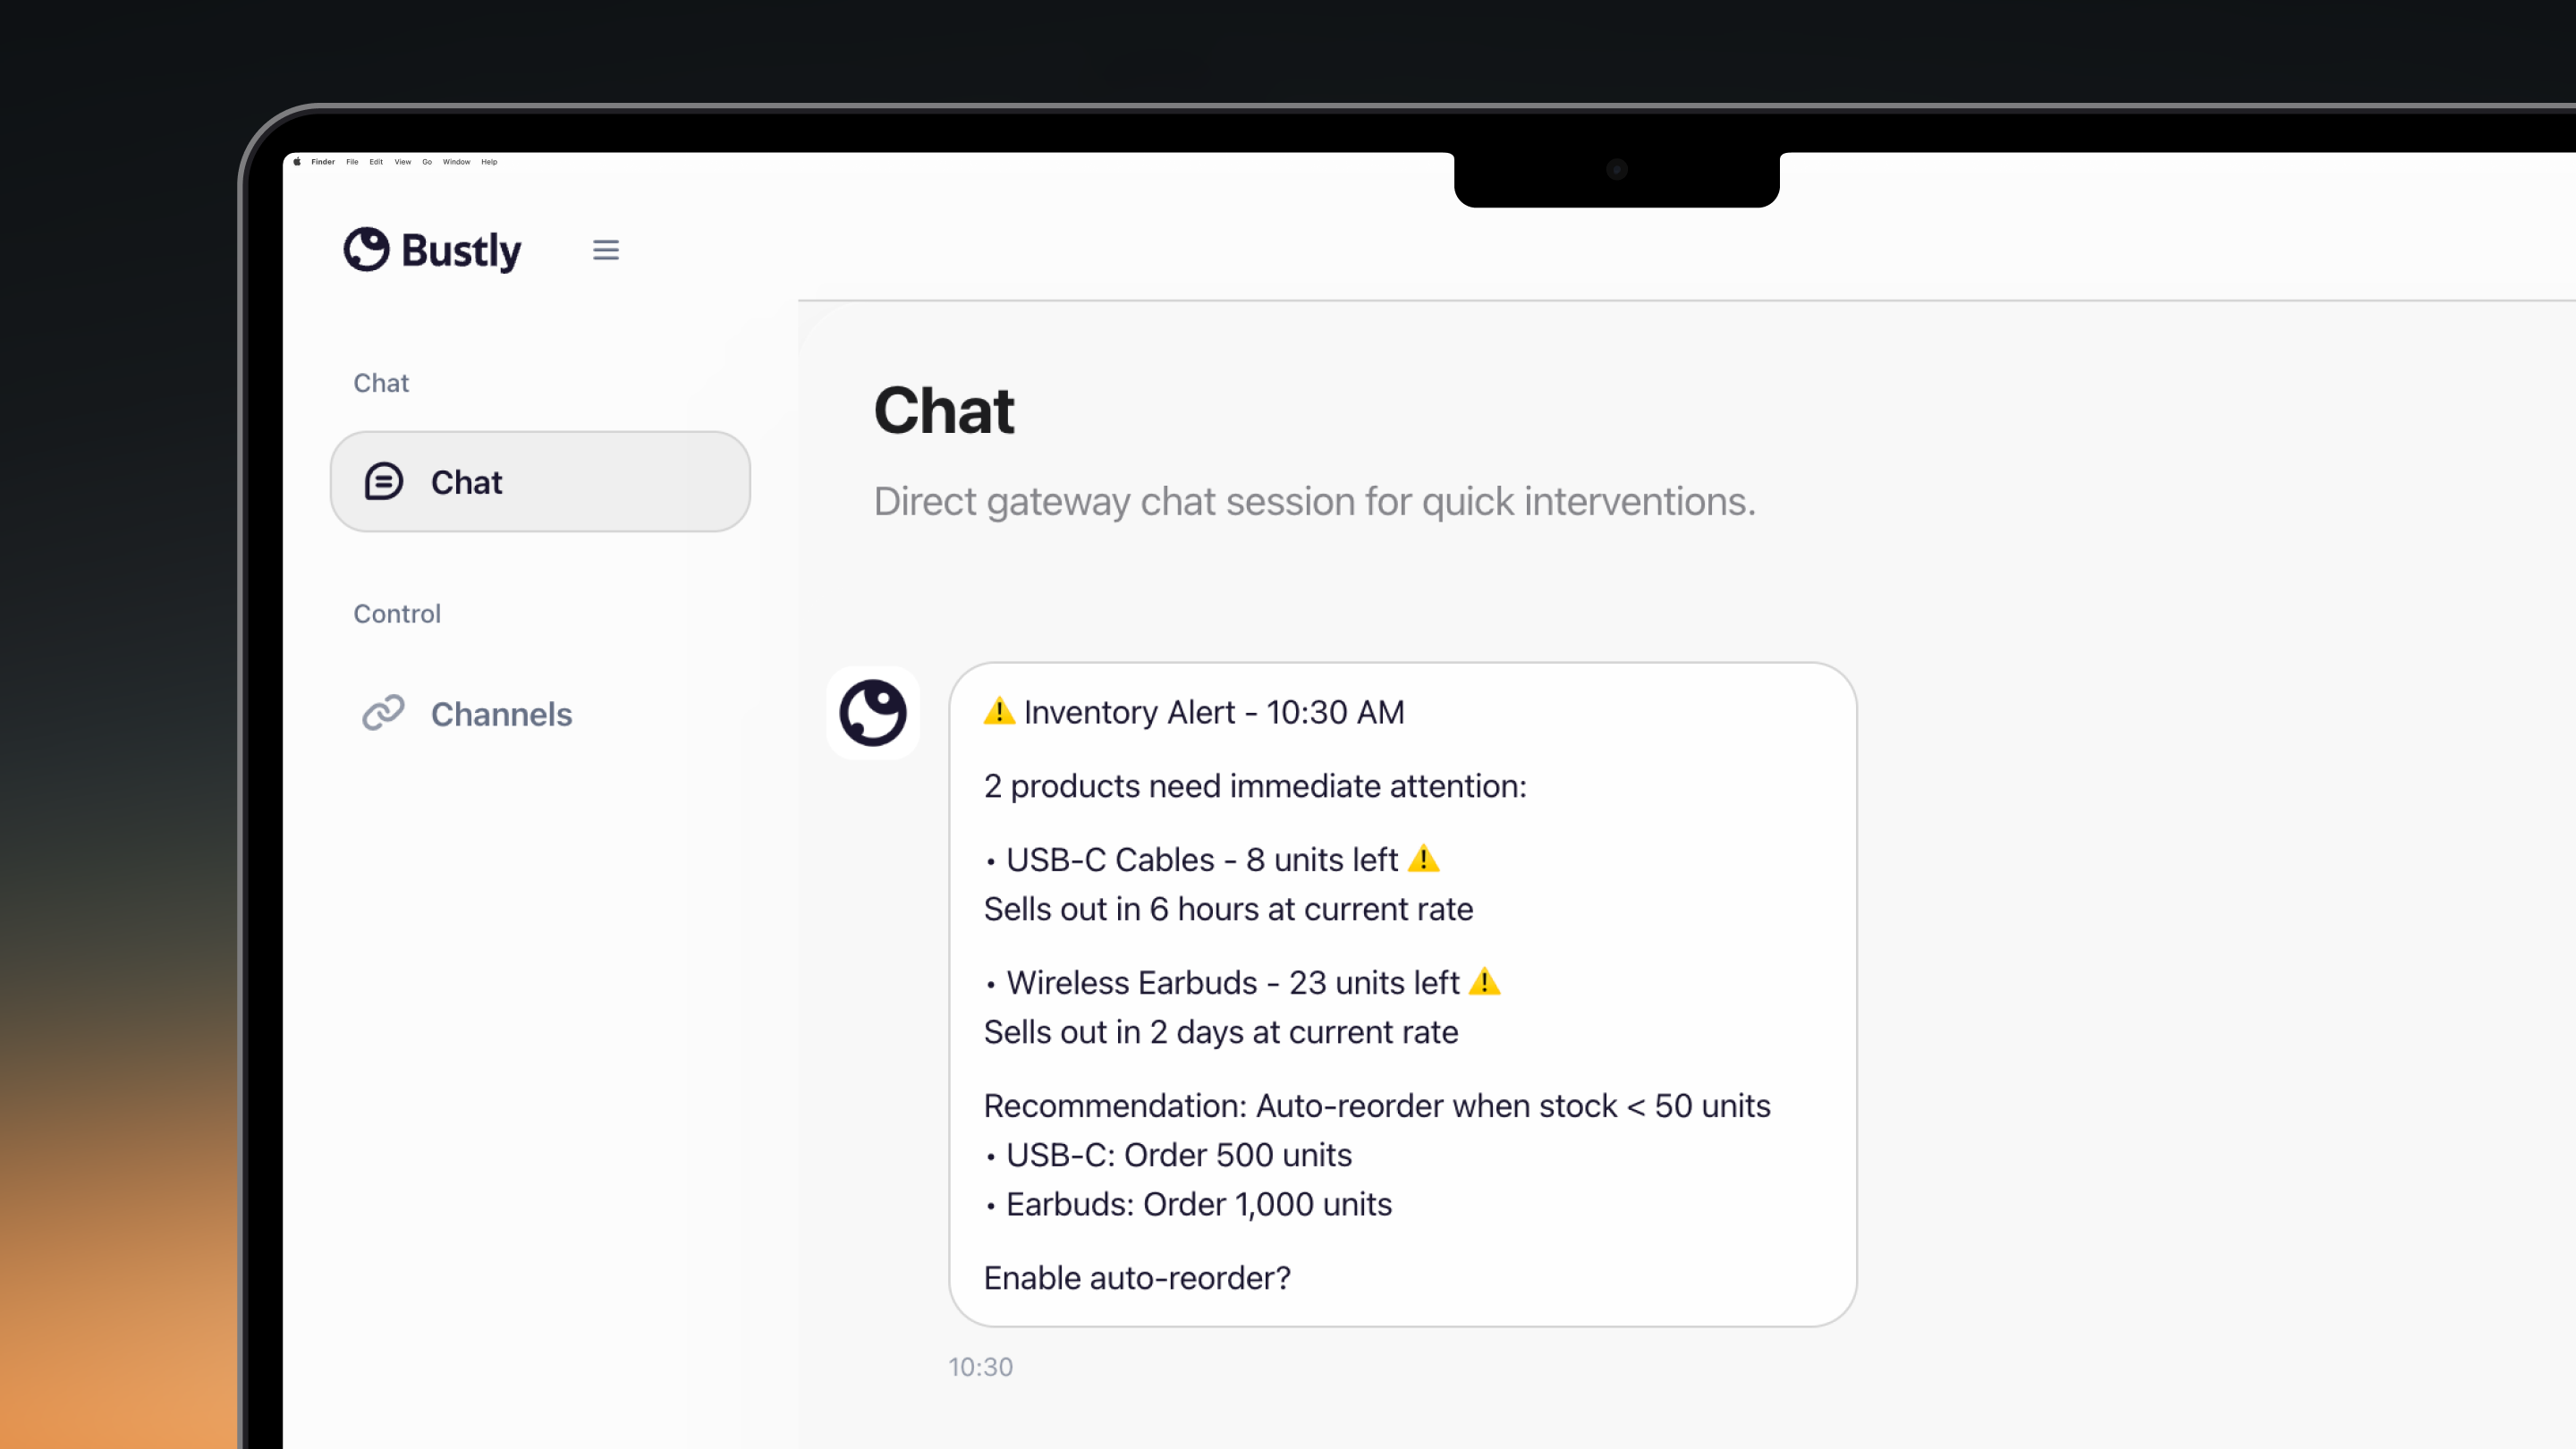Click the "Enable auto-reorder?" text

point(1137,1277)
